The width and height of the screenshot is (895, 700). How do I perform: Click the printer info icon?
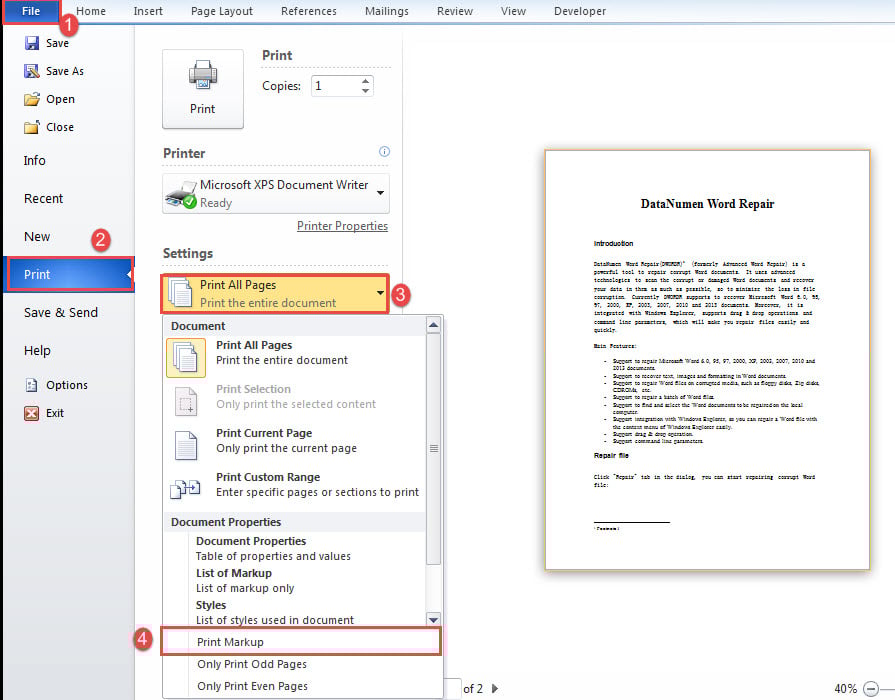(384, 152)
